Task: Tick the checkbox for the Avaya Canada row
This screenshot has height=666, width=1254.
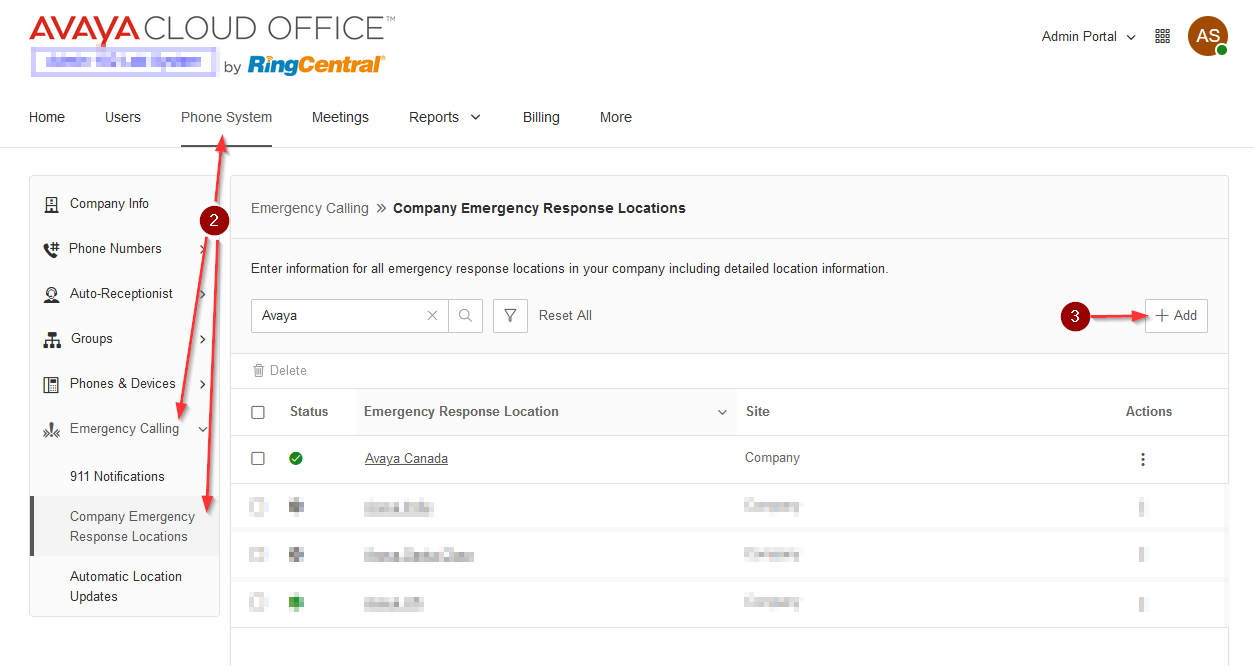Action: (x=258, y=459)
